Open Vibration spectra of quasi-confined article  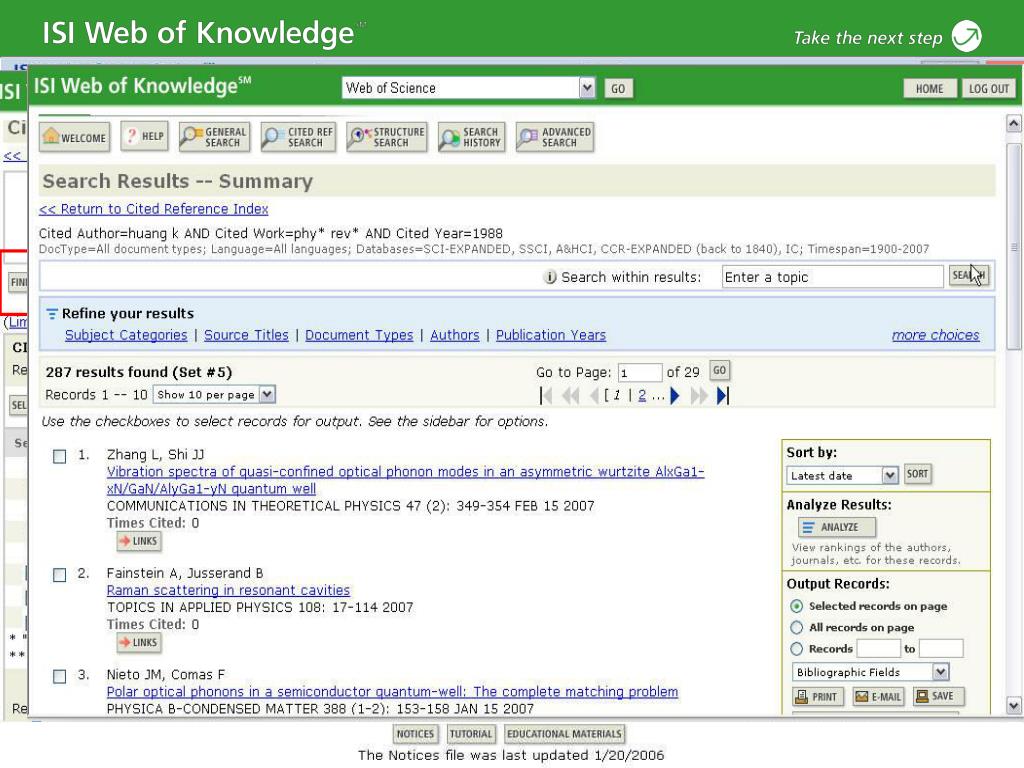406,480
